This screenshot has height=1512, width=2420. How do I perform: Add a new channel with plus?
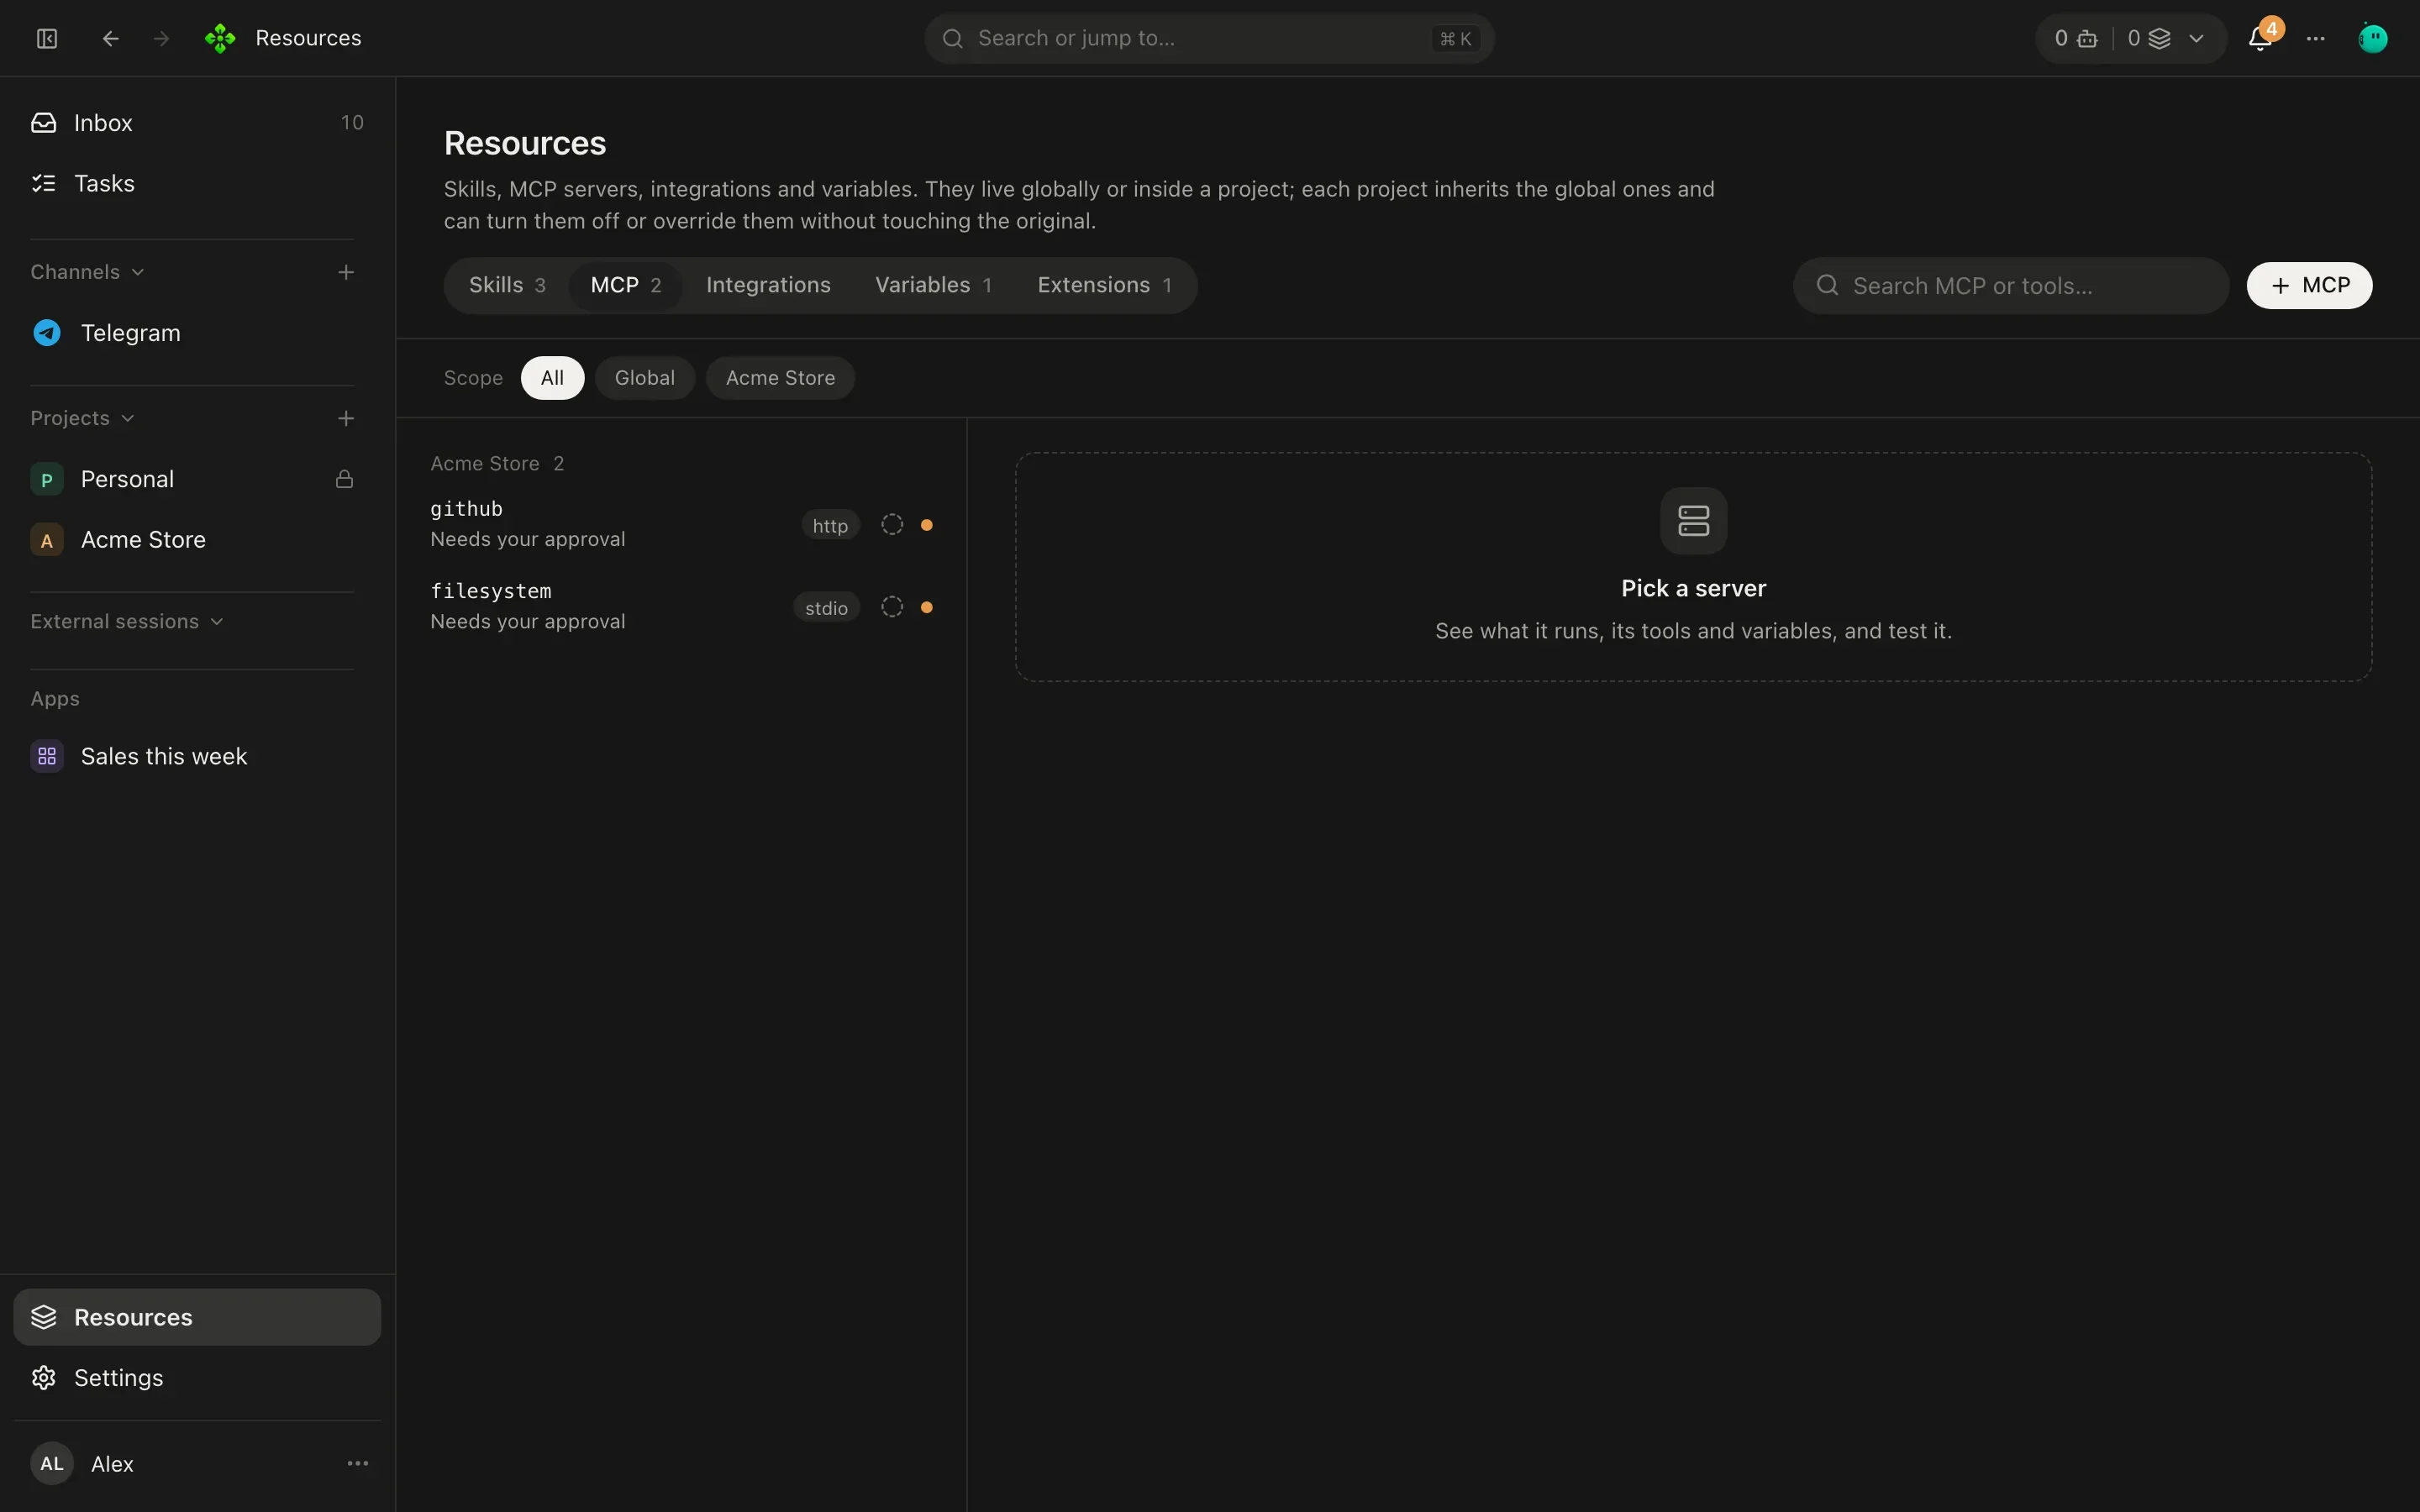click(346, 272)
